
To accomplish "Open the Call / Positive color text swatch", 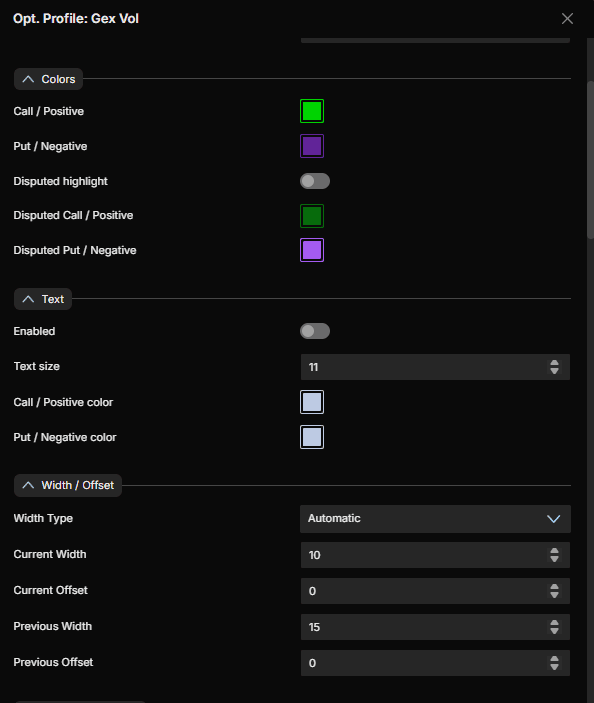I will click(312, 402).
